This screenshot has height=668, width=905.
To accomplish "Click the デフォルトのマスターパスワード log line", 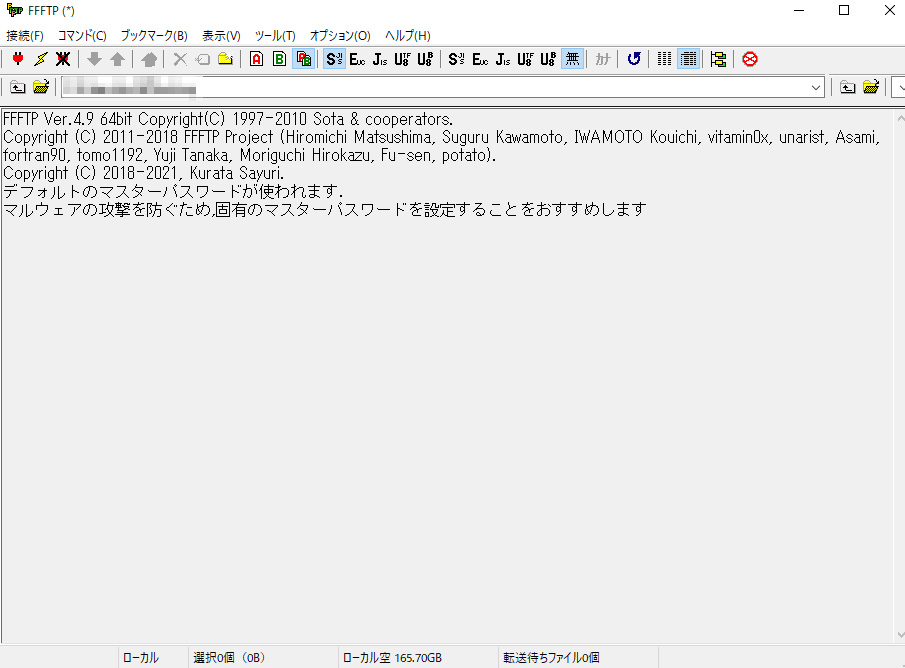I will coord(173,191).
